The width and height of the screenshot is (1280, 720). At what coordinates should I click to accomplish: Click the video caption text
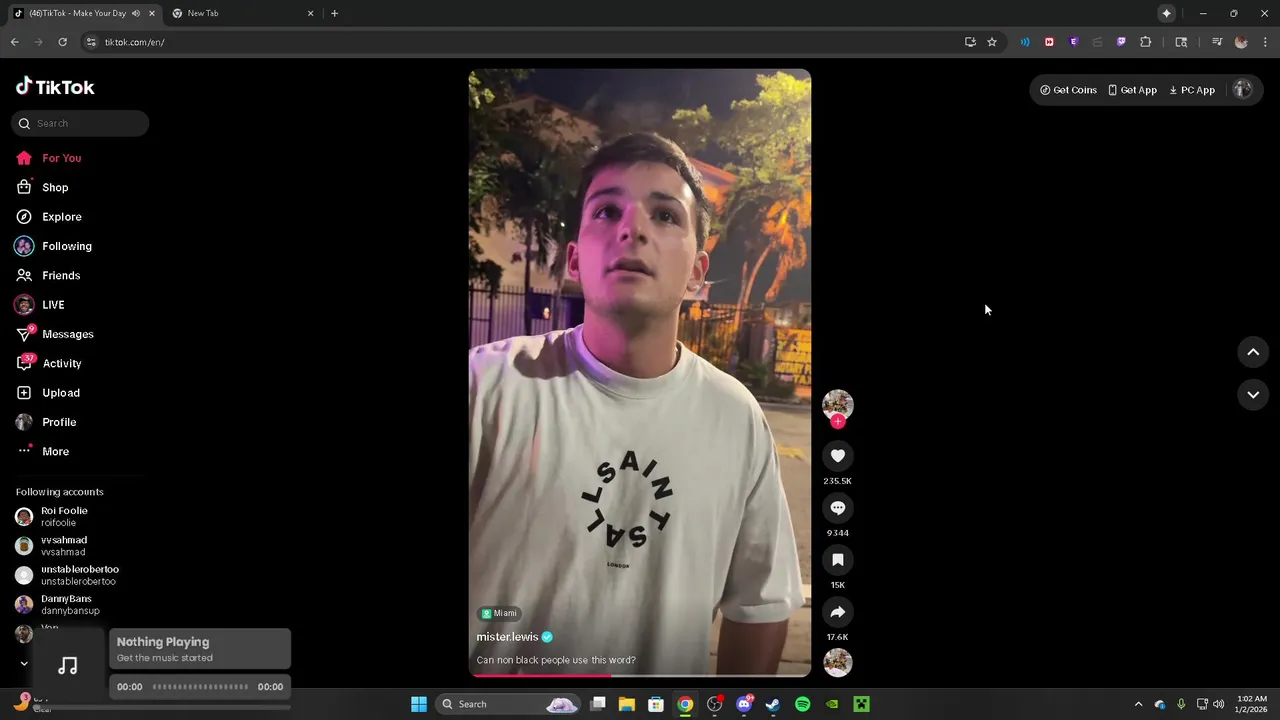556,660
